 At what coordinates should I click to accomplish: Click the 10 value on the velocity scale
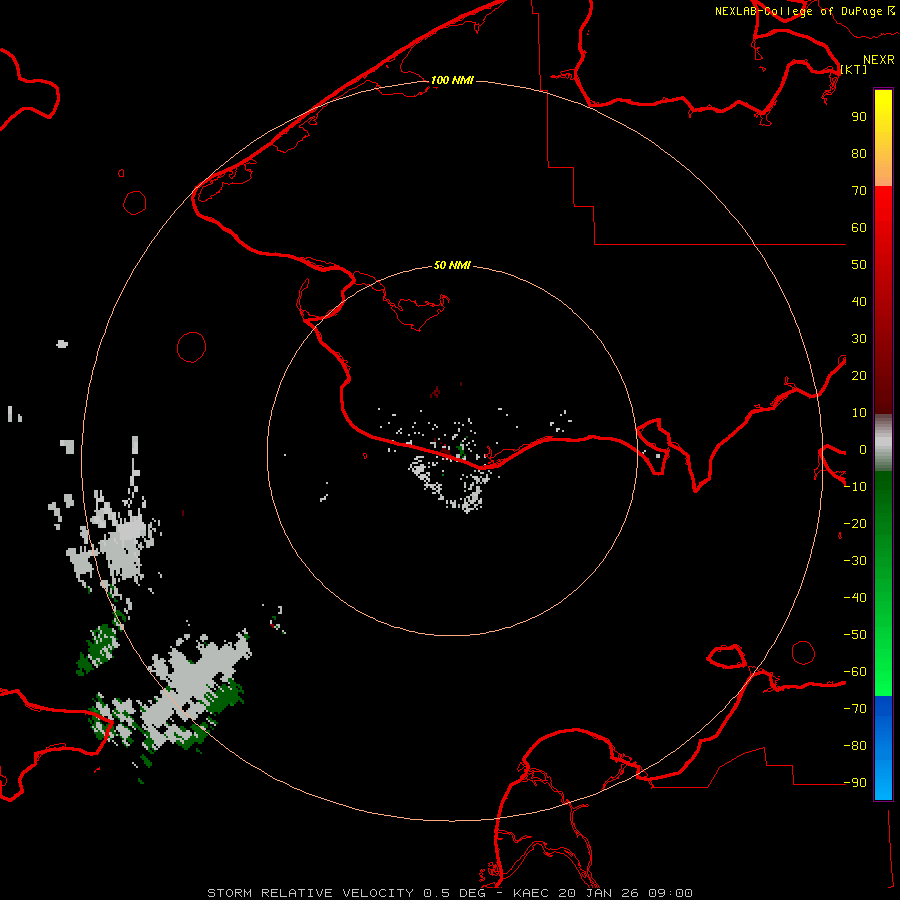[859, 413]
